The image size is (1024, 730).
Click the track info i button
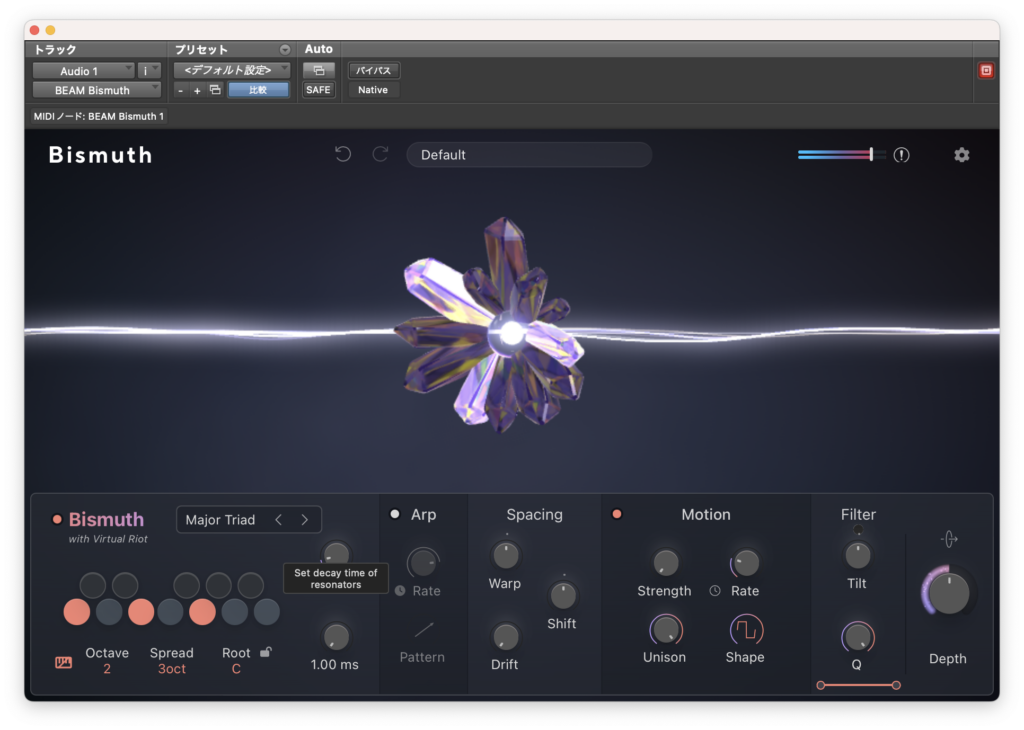pyautogui.click(x=149, y=71)
